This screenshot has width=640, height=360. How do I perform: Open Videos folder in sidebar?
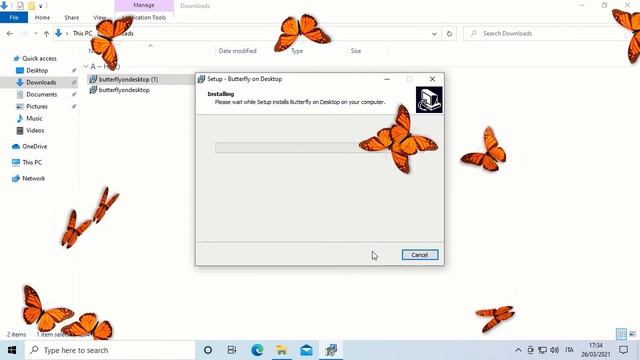pyautogui.click(x=35, y=130)
